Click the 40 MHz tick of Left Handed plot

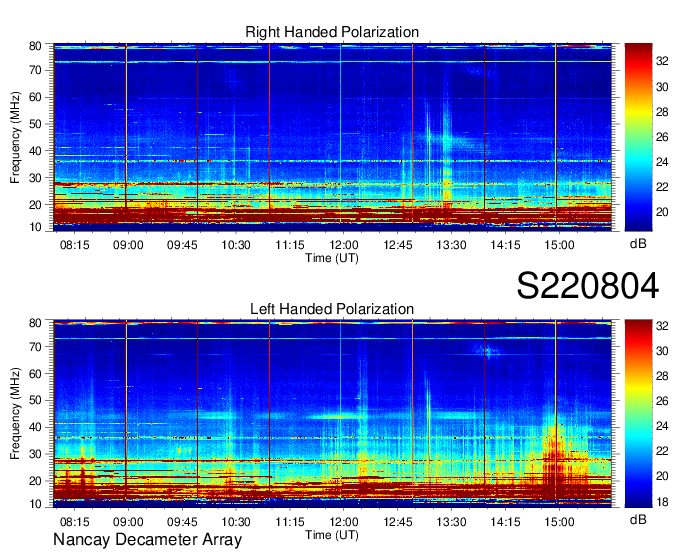tap(35, 427)
